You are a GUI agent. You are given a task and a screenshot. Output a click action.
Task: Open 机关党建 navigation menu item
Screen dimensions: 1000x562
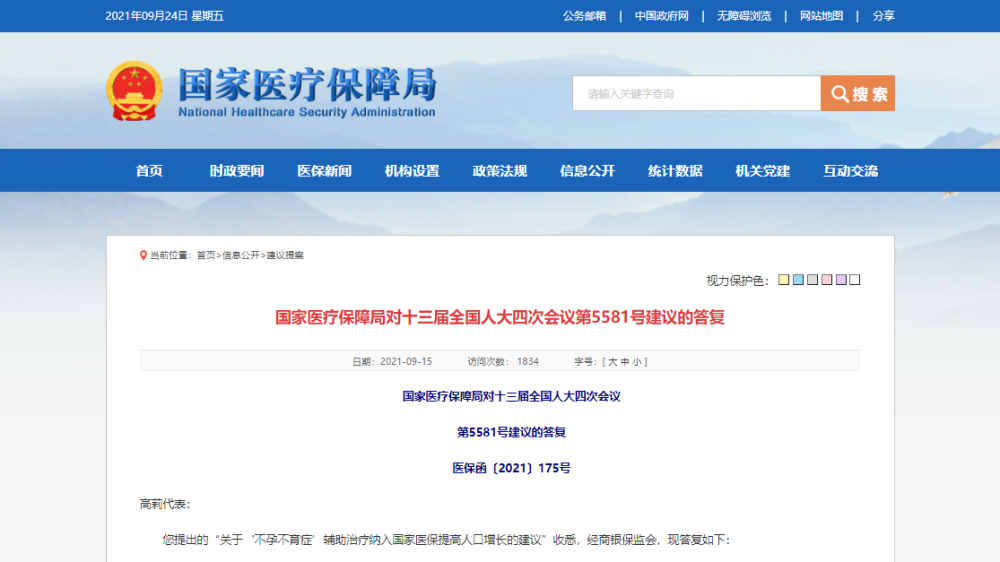point(763,170)
